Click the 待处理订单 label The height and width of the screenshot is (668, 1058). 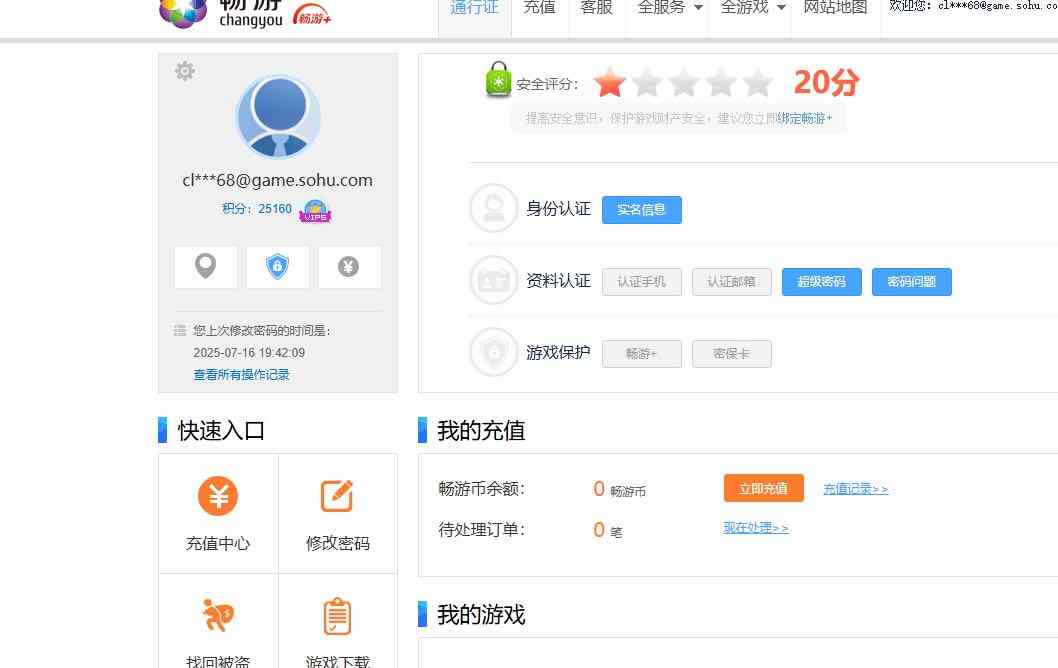pyautogui.click(x=482, y=530)
